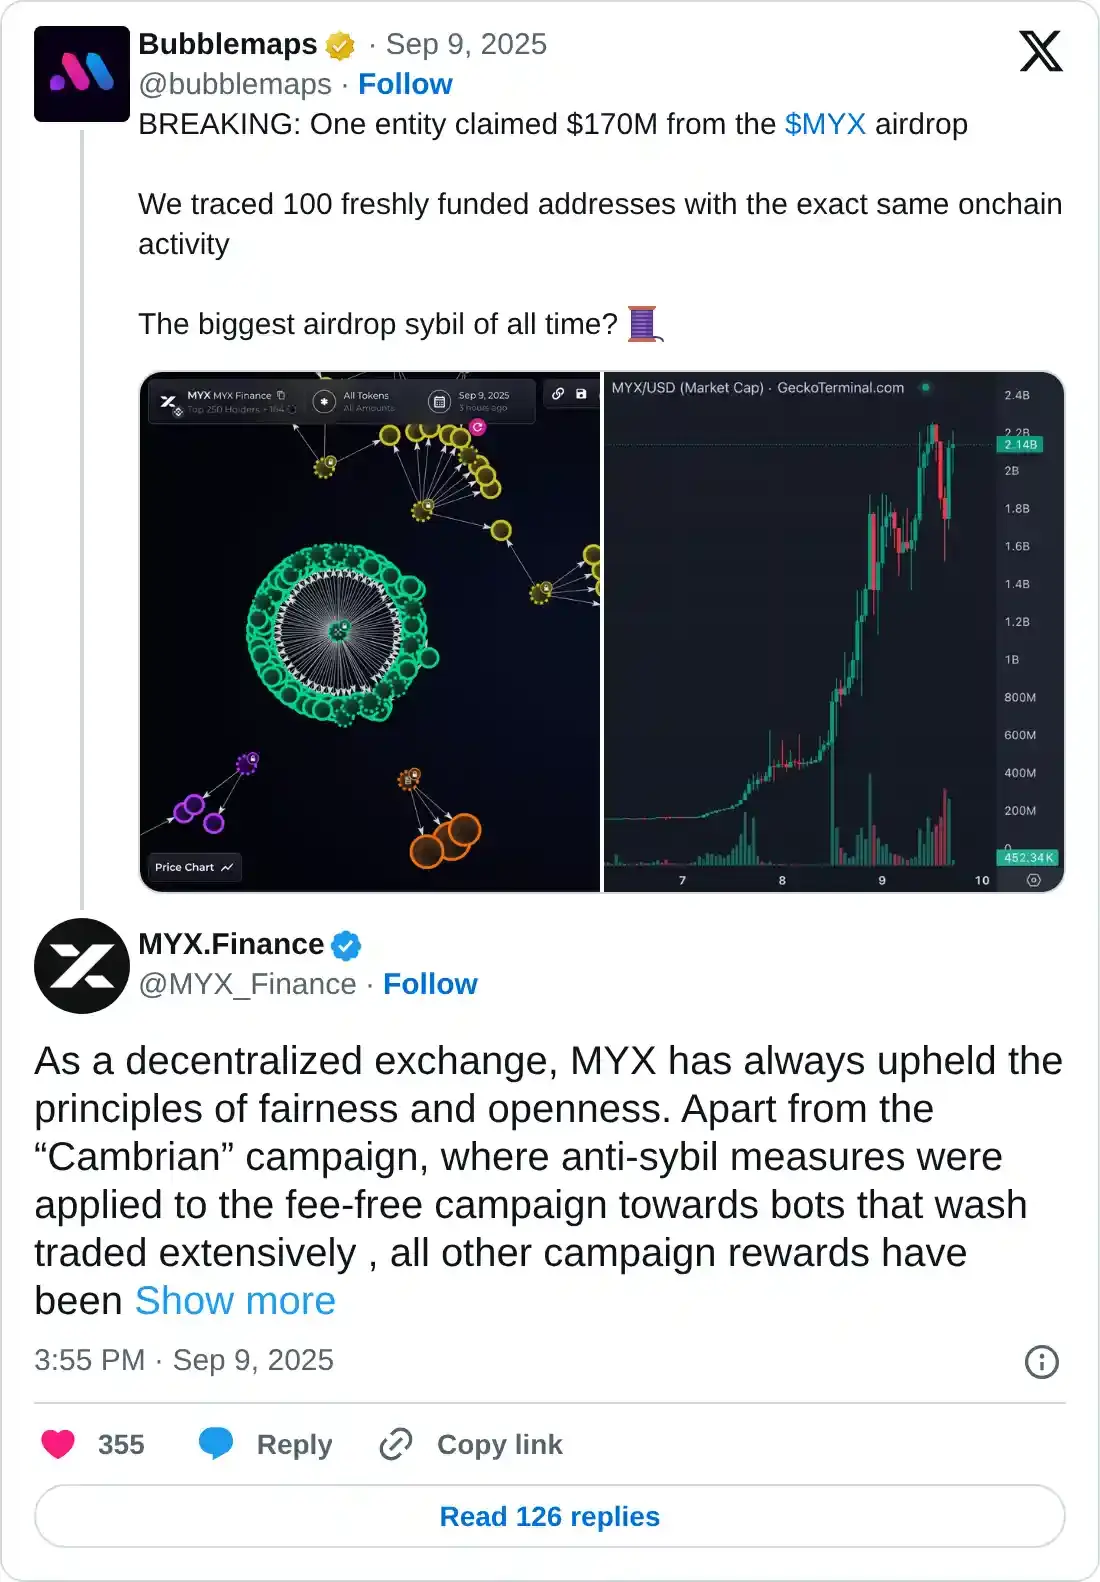Screen dimensions: 1100x1582
Task: Click the Copy link label
Action: coord(499,1444)
